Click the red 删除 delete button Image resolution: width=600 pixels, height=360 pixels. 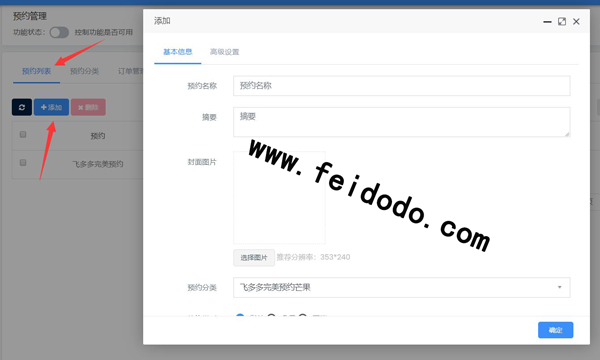pos(88,107)
